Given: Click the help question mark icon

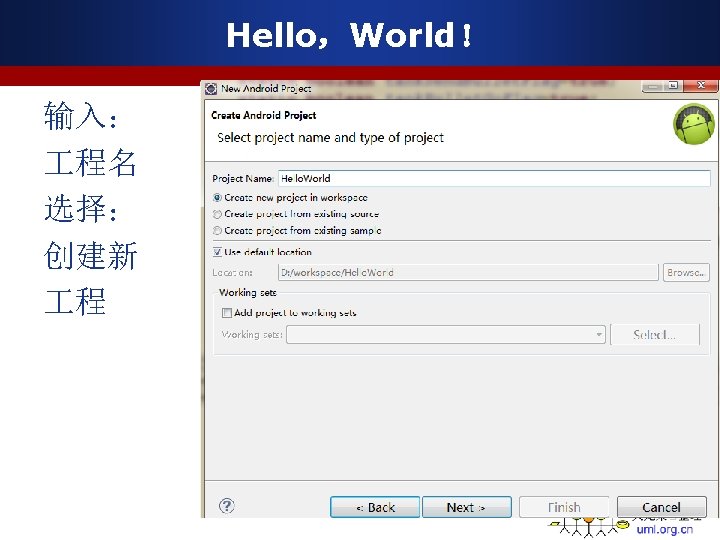Looking at the screenshot, I should point(226,506).
